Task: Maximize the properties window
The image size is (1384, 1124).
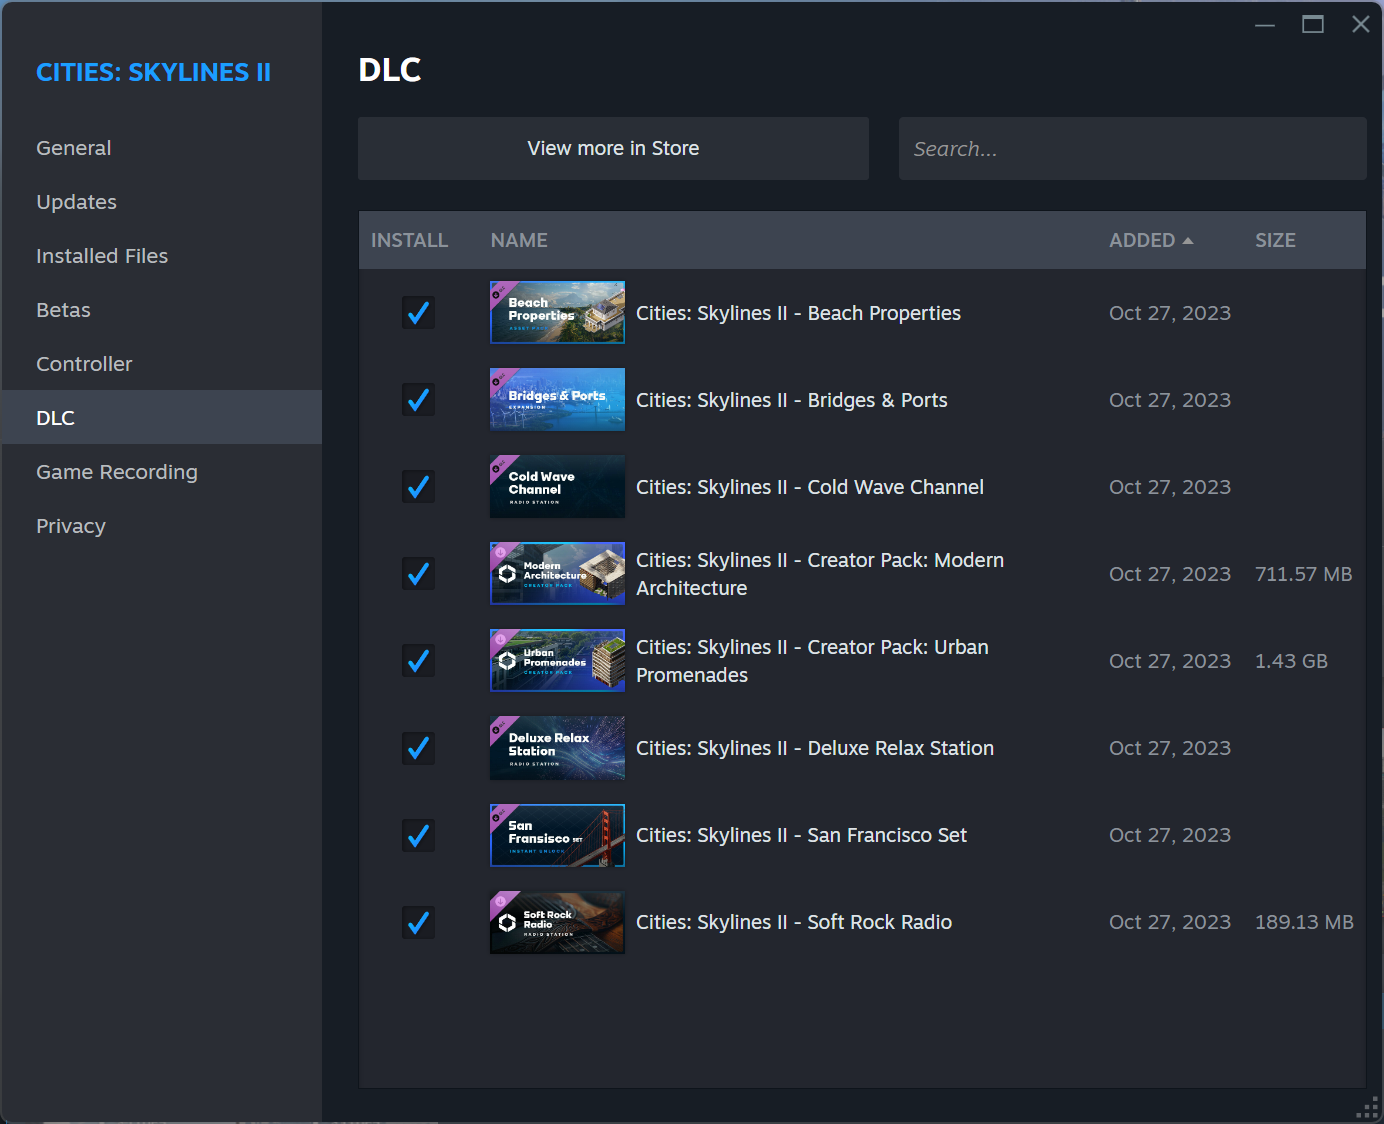Action: [1312, 24]
